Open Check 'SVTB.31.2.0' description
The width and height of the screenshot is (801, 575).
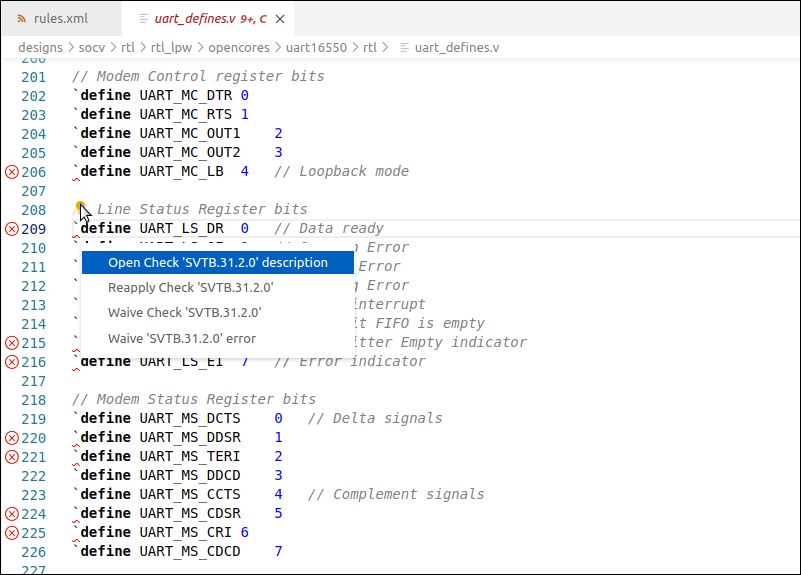tap(218, 262)
